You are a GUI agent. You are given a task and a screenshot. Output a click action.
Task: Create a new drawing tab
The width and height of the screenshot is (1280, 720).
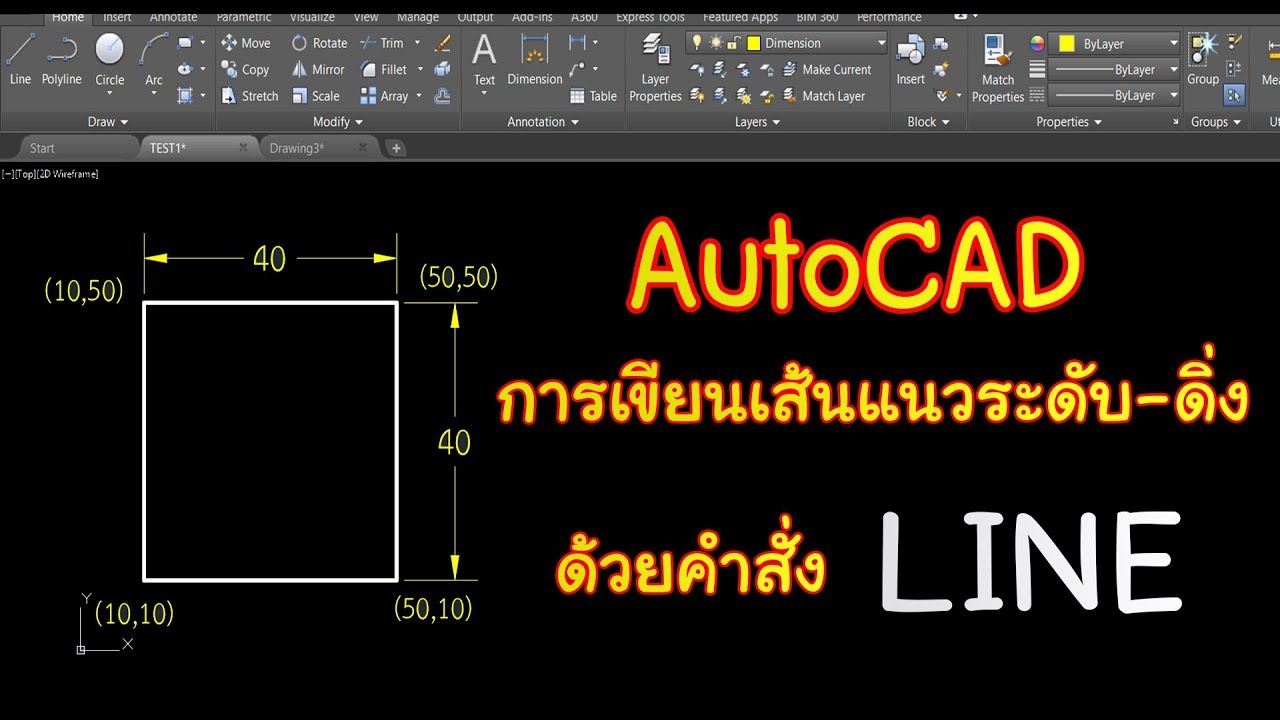pos(397,148)
